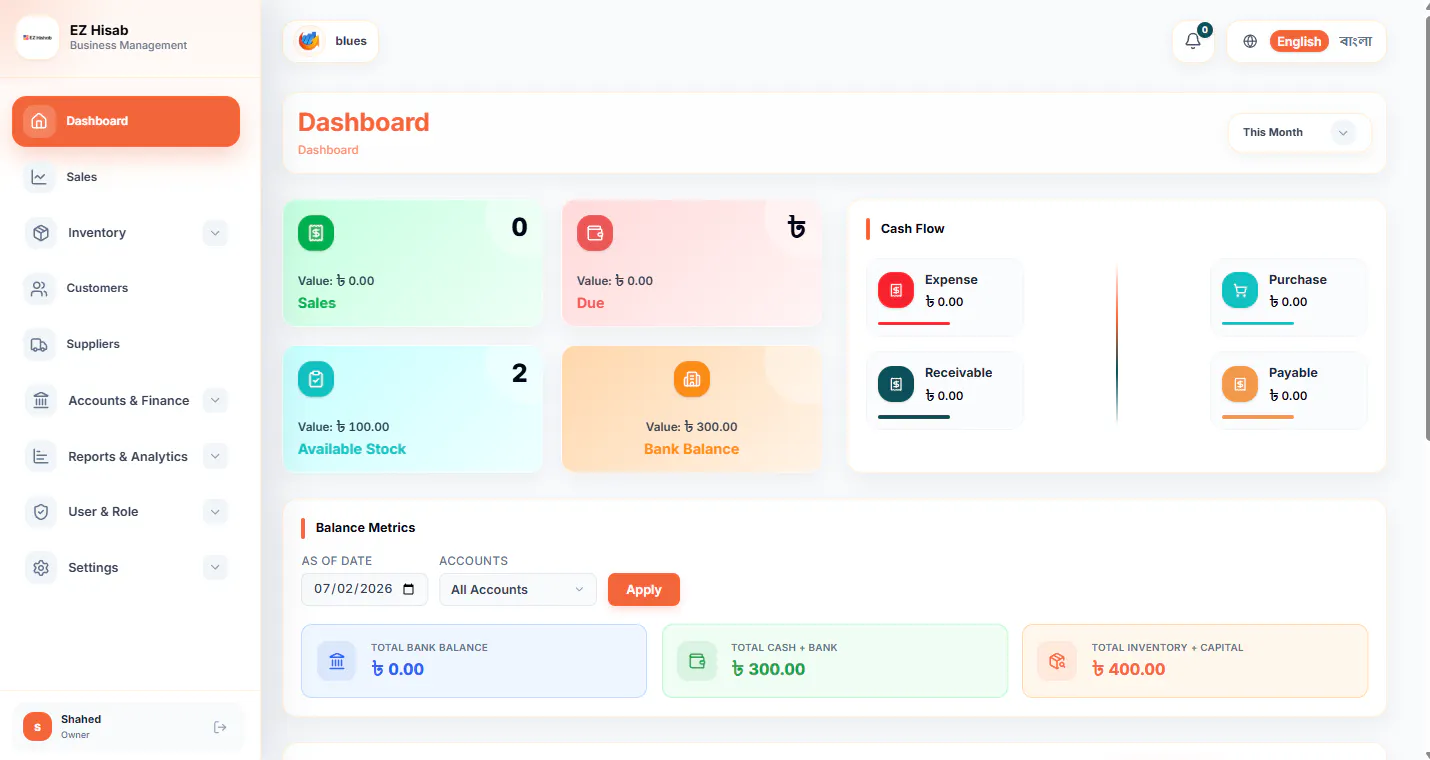Screen dimensions: 1430x760
Task: Click the Balance Metrics heading
Action: (x=365, y=528)
